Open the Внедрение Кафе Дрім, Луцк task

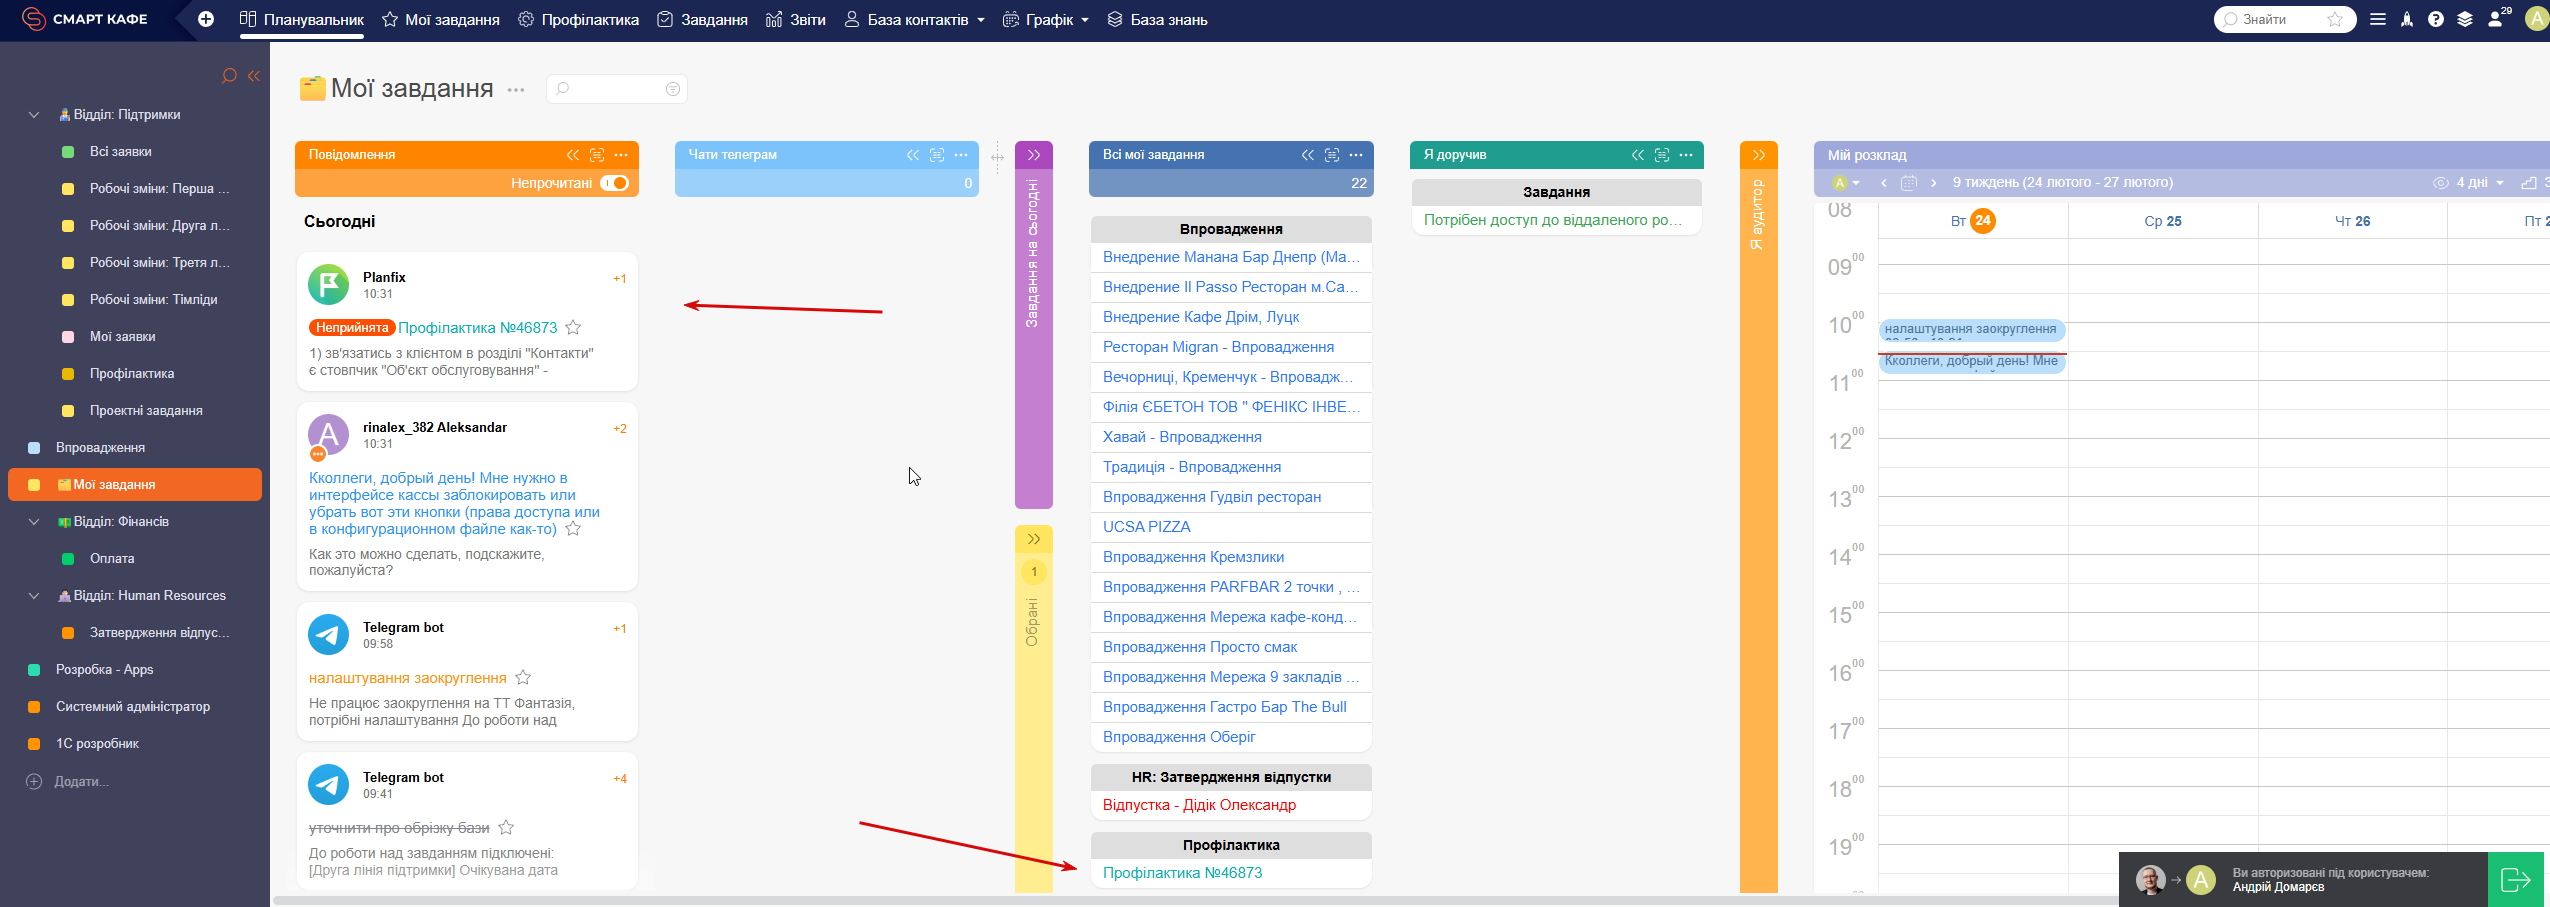1201,317
